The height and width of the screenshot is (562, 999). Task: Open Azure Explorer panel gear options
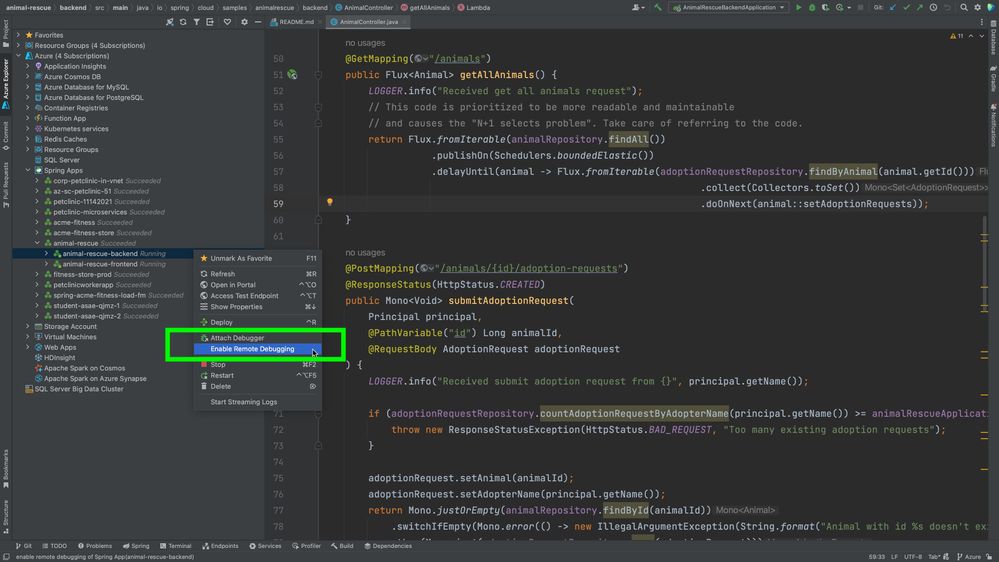(x=244, y=22)
